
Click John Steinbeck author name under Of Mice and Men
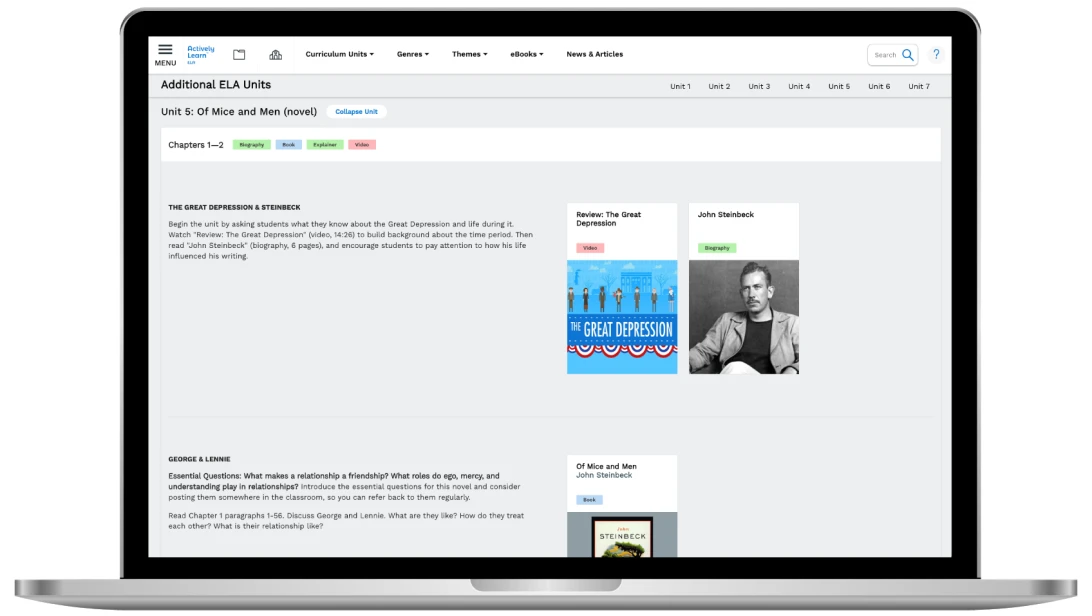pos(604,475)
